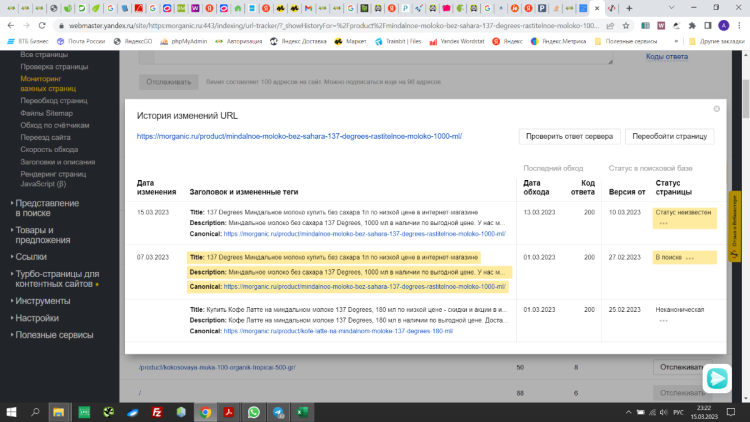Expand the 'Инструменты' sidebar section
750x422 pixels.
coord(42,301)
